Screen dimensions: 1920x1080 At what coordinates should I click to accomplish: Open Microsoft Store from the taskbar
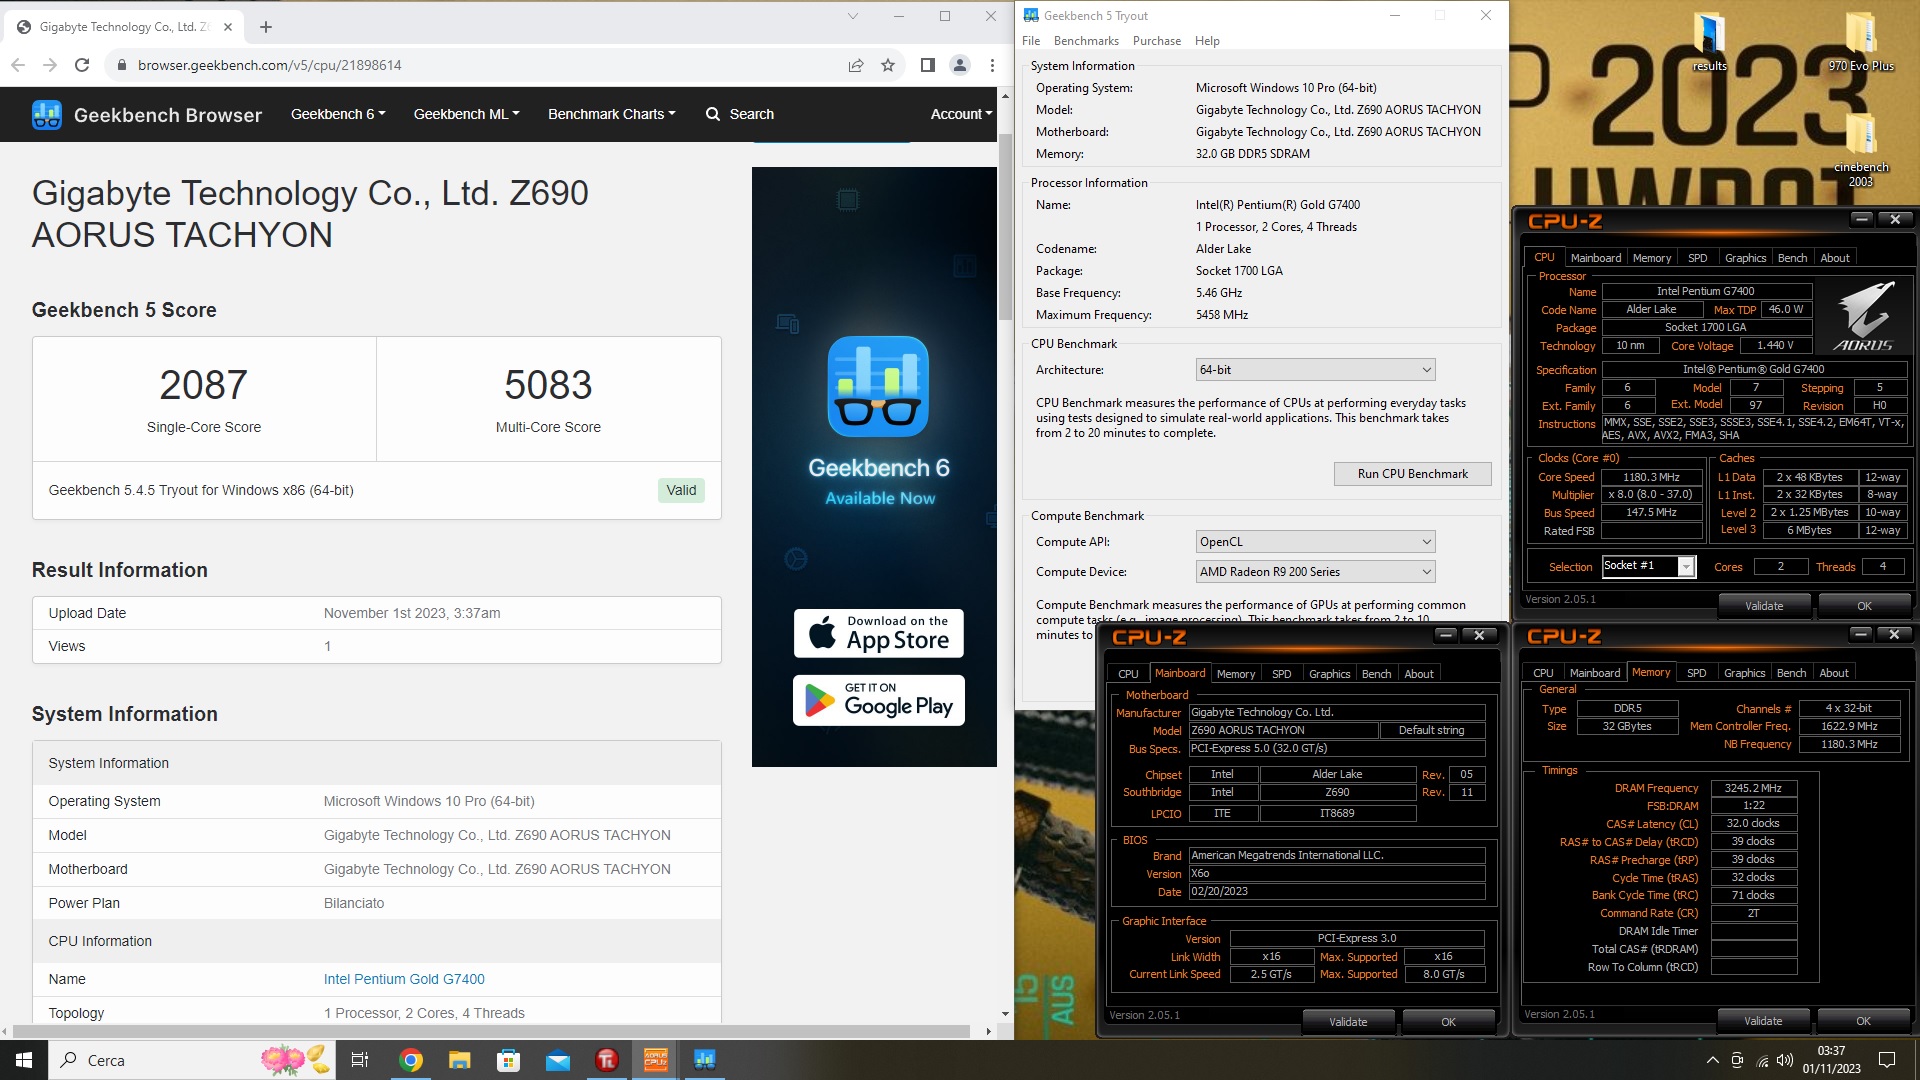coord(508,1060)
